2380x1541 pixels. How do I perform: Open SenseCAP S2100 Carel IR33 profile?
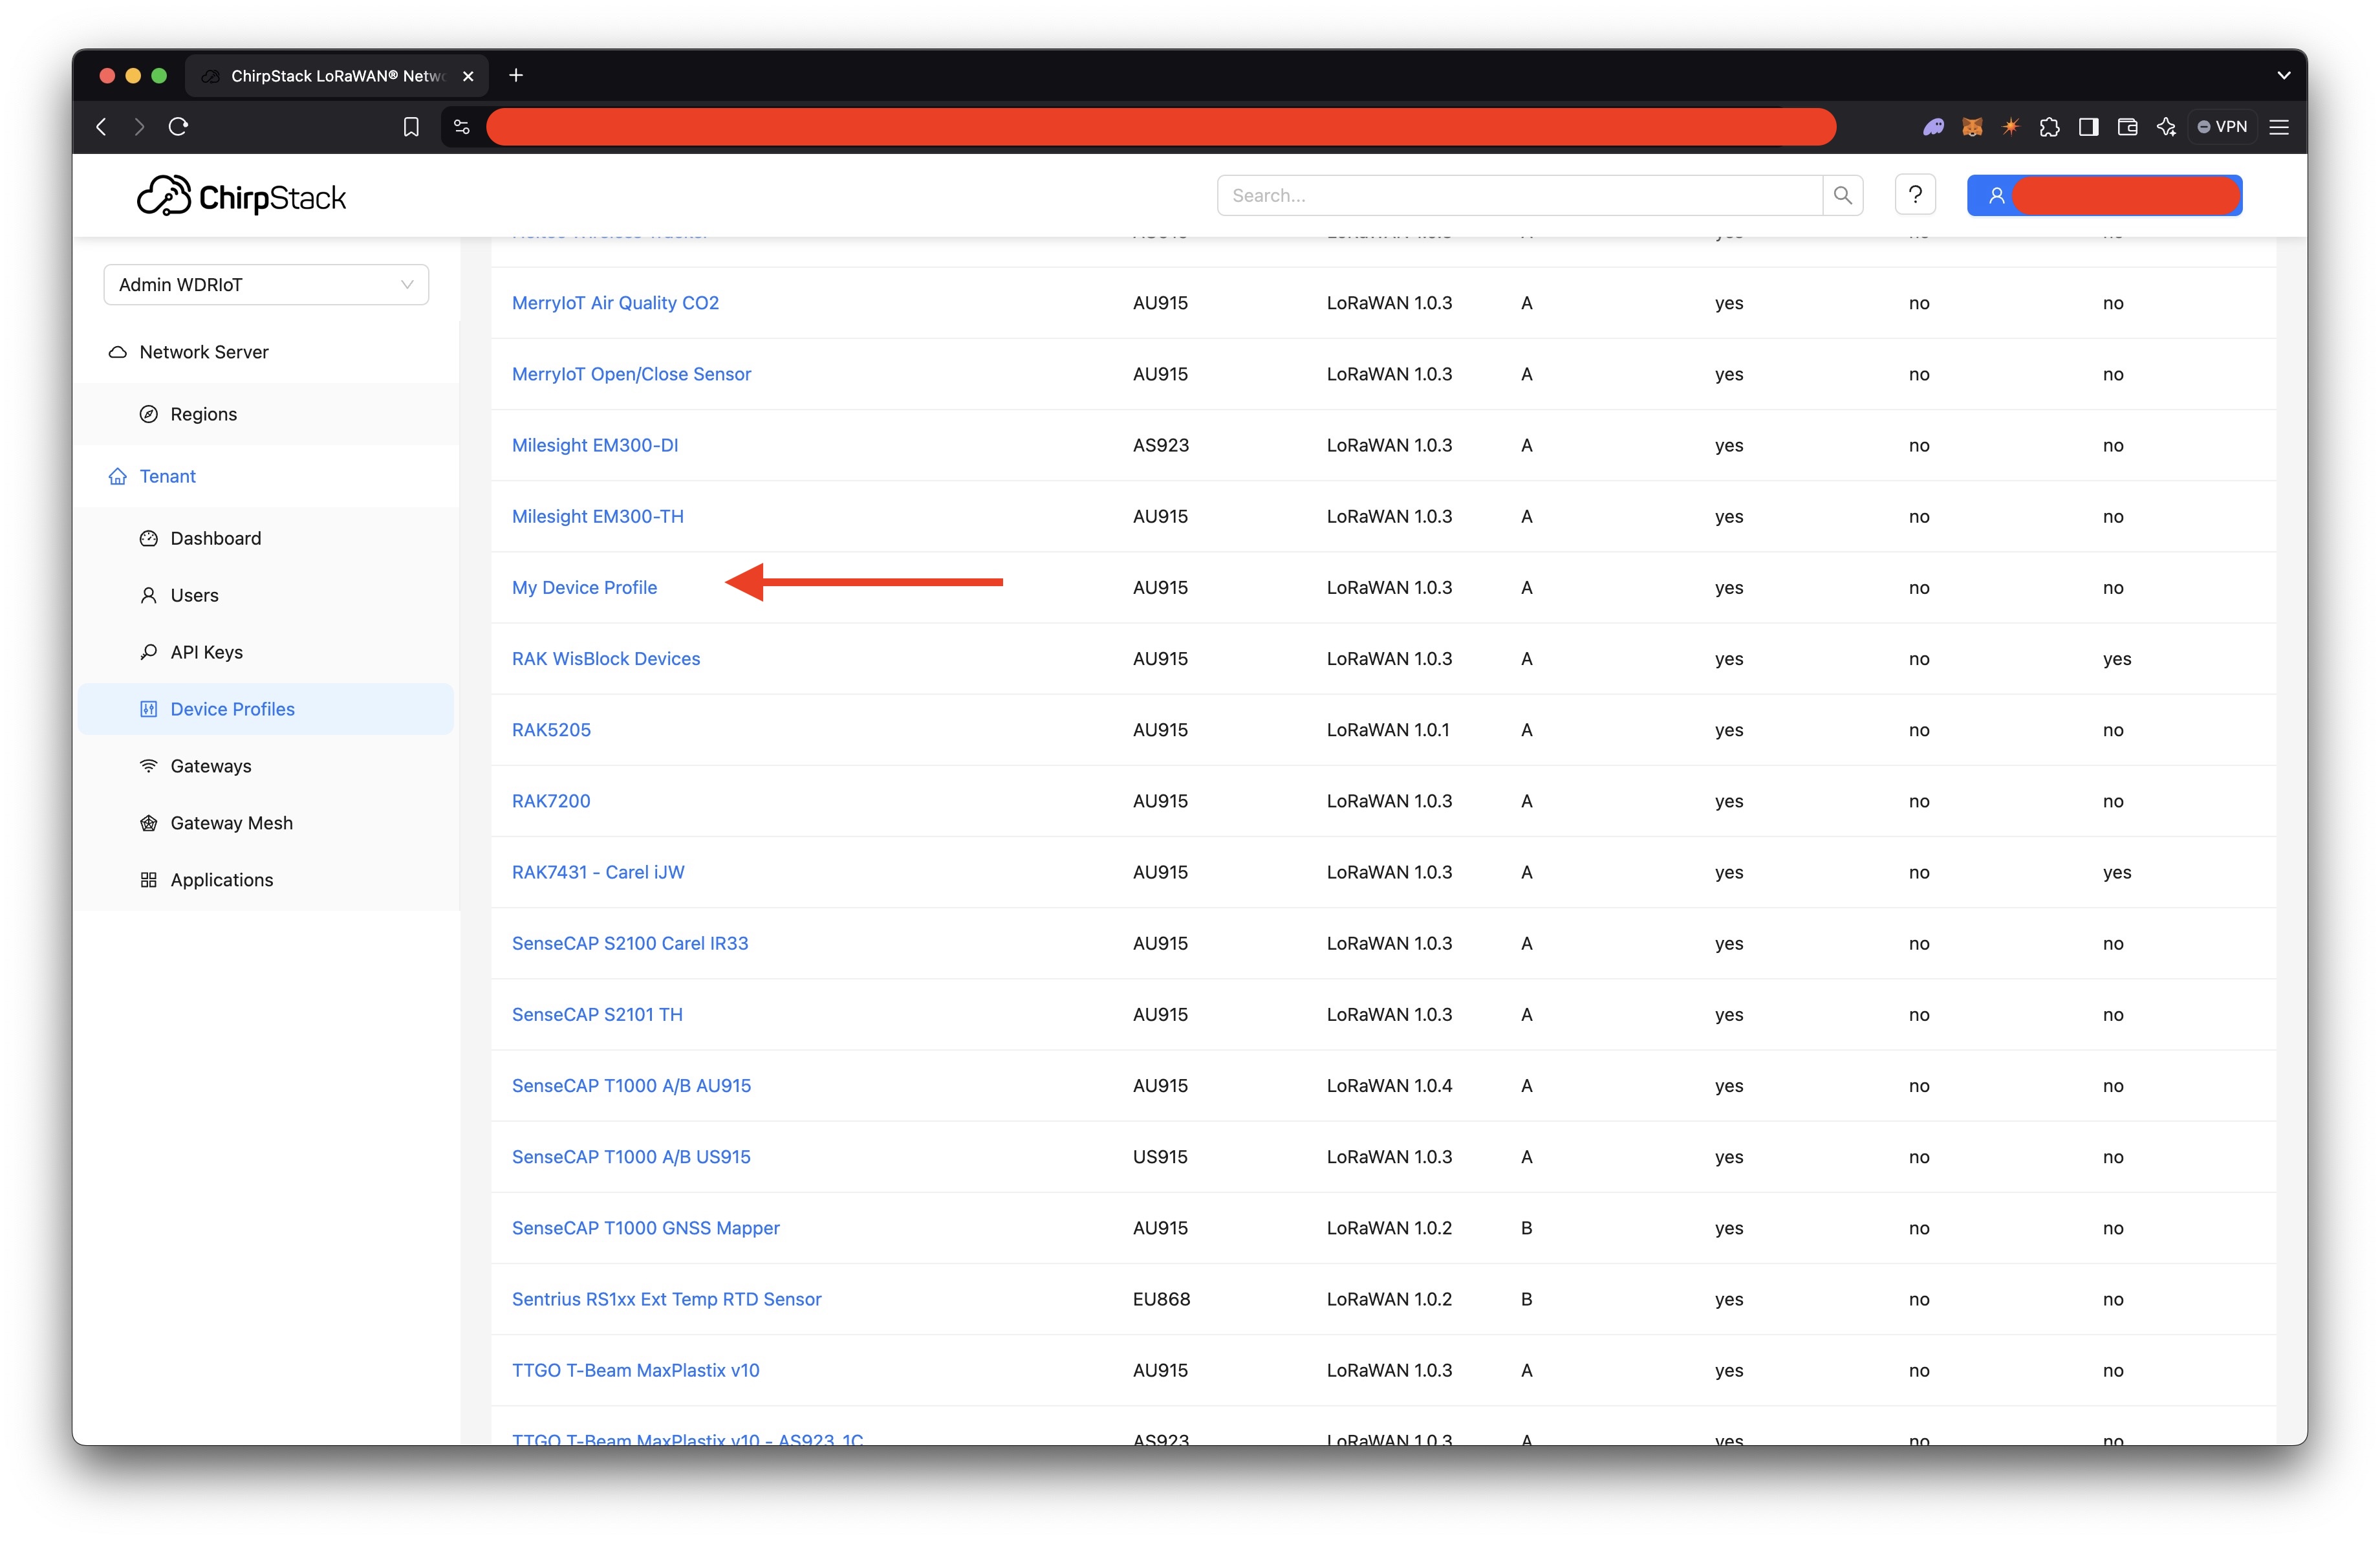[630, 943]
